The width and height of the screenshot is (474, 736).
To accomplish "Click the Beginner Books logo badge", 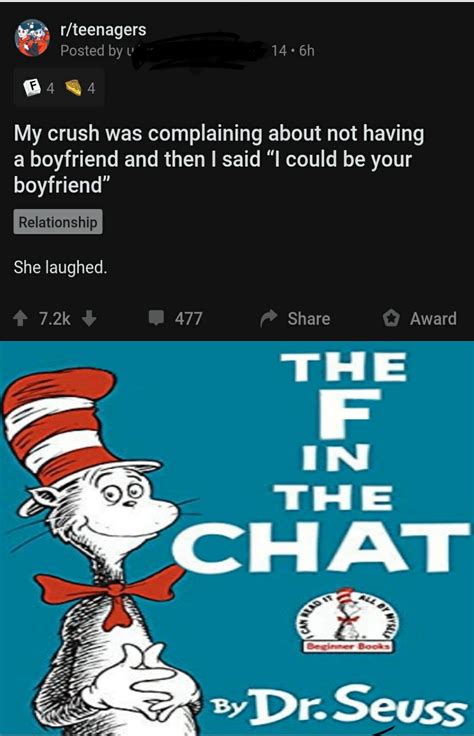I will pyautogui.click(x=347, y=620).
